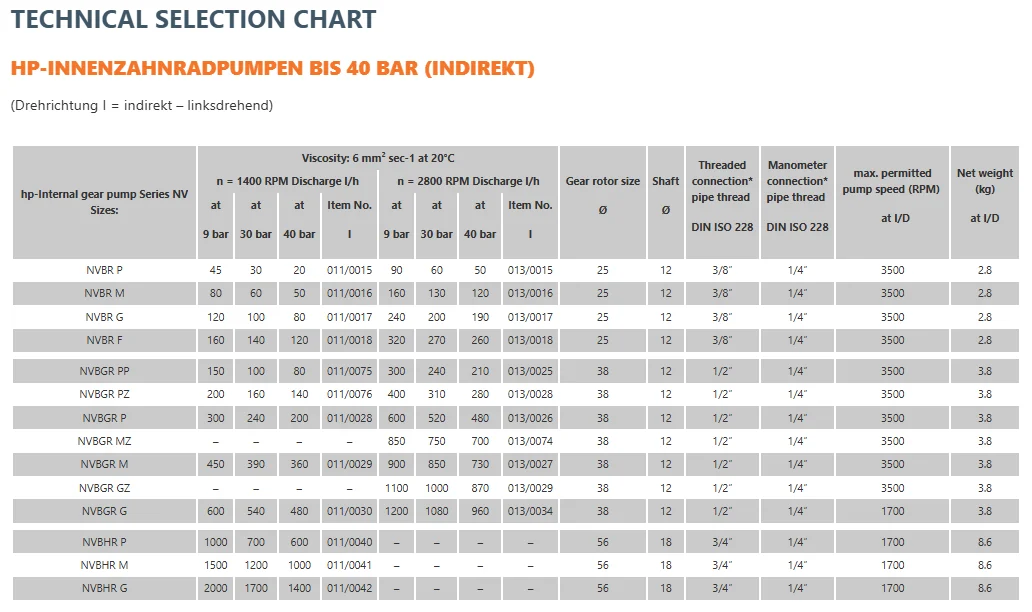
Task: Select the NVBGR GZ row label
Action: (x=104, y=488)
